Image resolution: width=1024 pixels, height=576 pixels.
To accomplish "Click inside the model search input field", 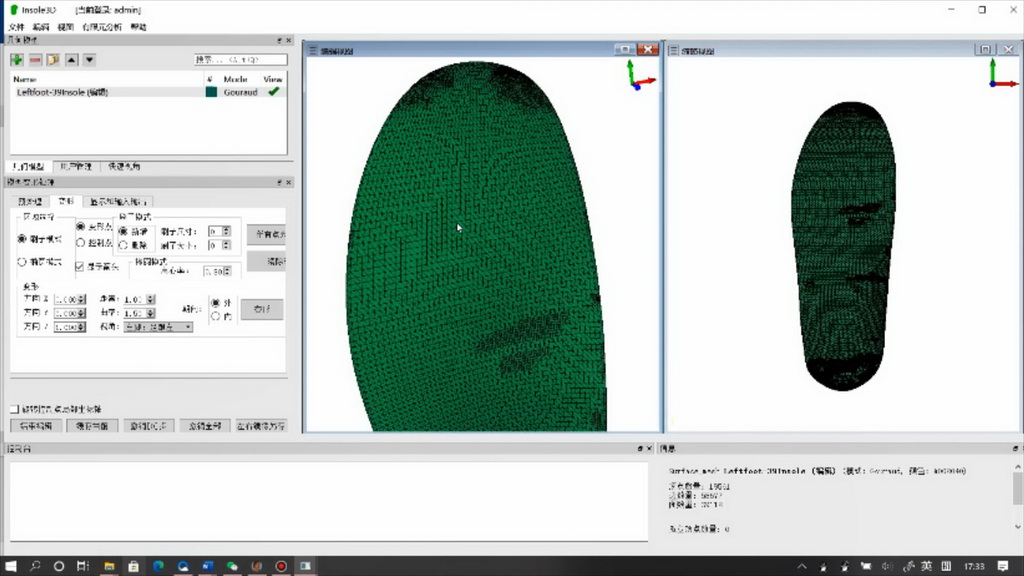I will [x=240, y=60].
